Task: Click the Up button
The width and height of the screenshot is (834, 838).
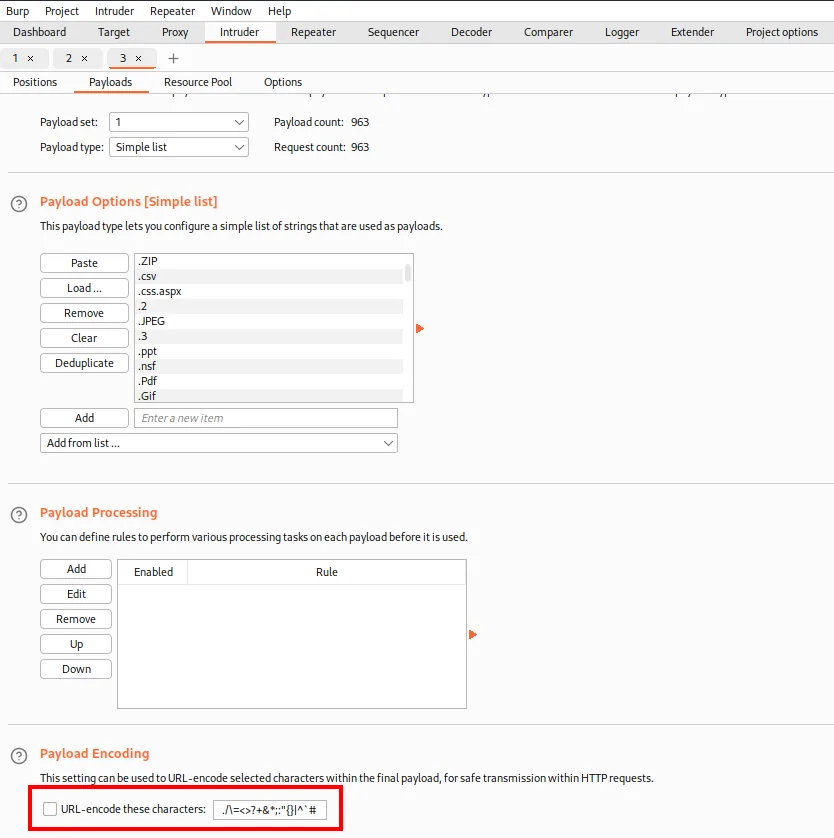Action: coord(76,644)
